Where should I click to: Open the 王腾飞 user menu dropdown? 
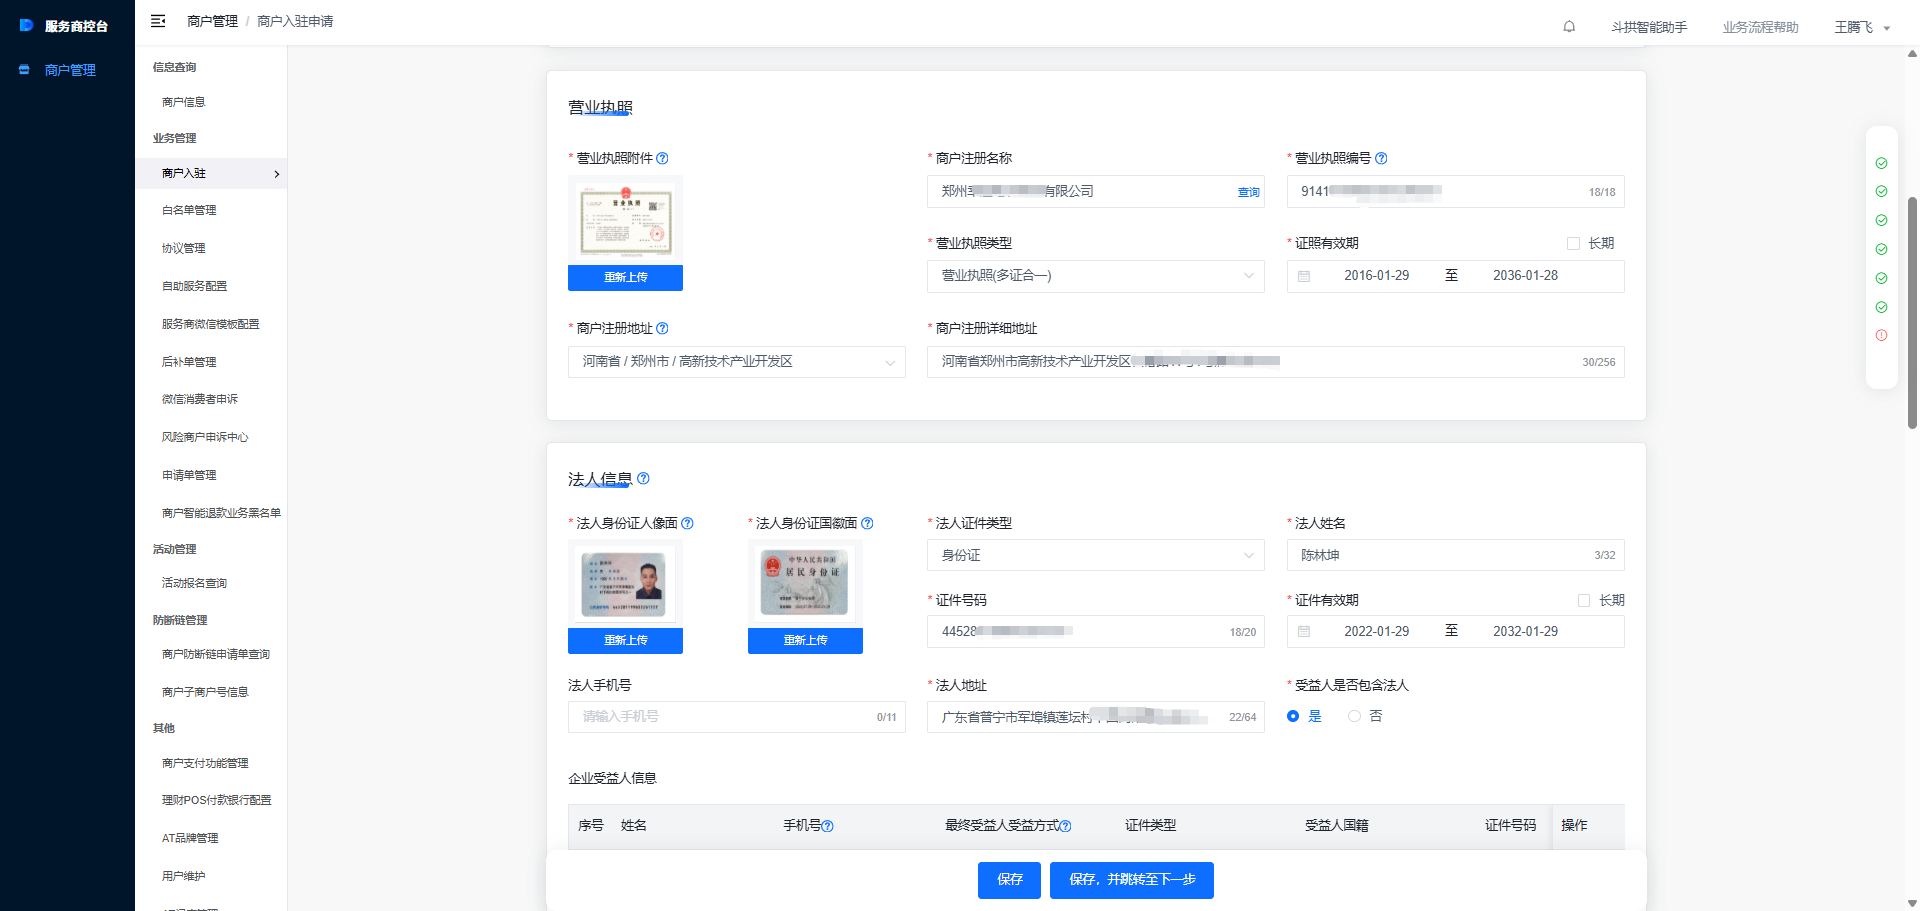[1862, 28]
